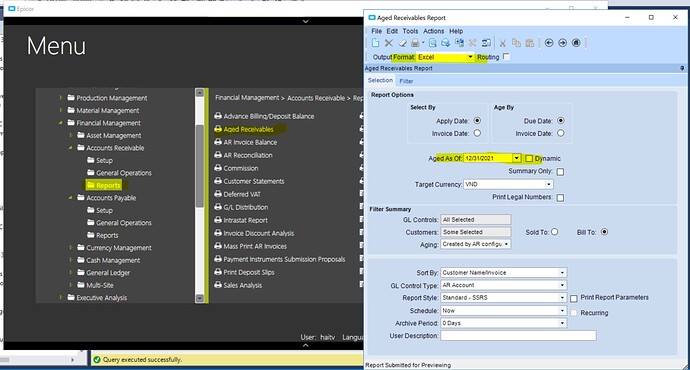The height and width of the screenshot is (370, 690).
Task: Click the folder icon of General Ledger
Action: [x=81, y=272]
